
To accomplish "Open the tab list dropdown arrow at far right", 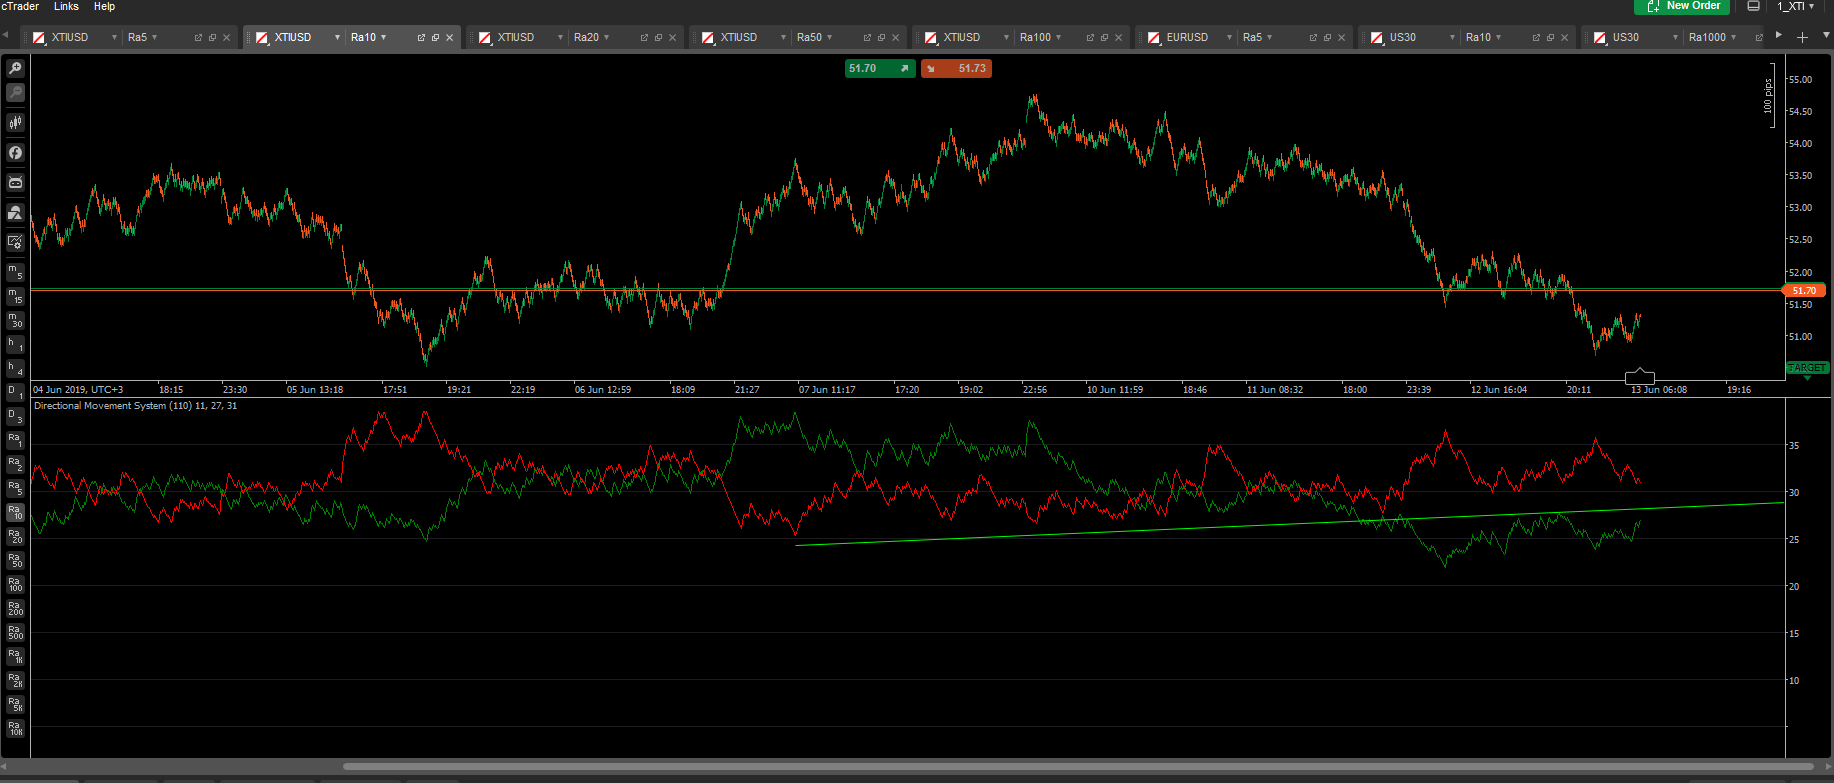I will click(1827, 36).
